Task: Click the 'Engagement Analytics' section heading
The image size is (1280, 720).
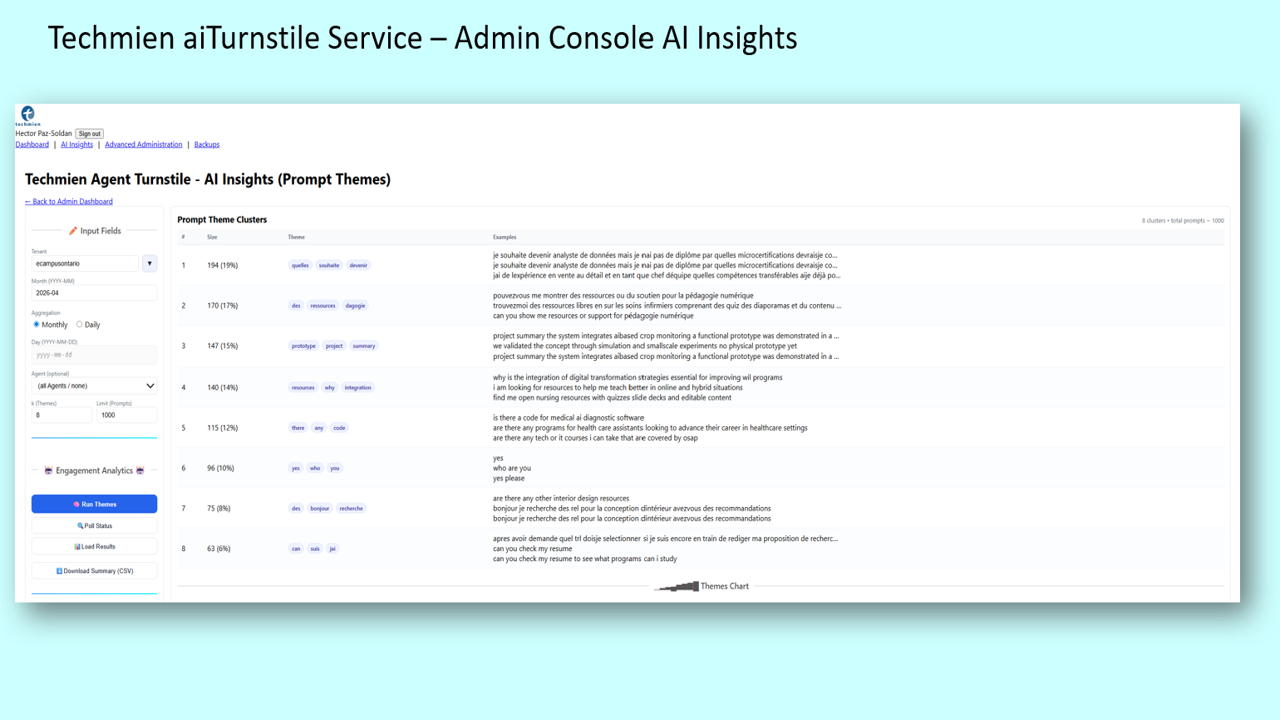Action: click(94, 471)
